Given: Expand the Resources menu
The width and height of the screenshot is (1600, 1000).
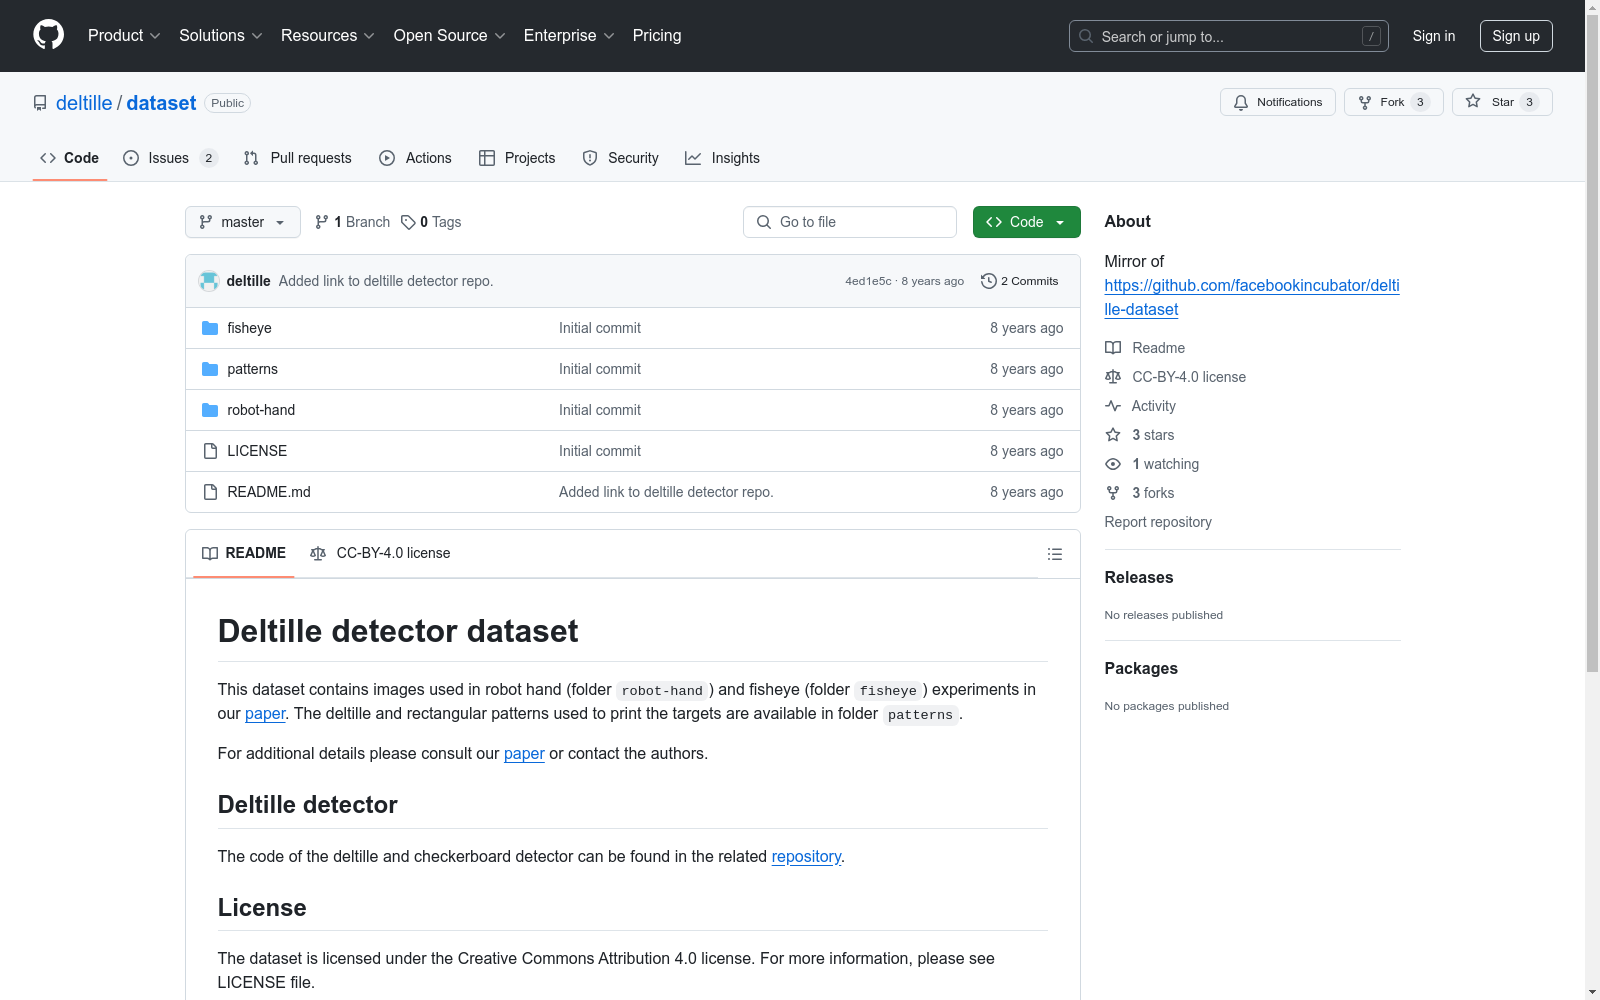Looking at the screenshot, I should pos(327,36).
